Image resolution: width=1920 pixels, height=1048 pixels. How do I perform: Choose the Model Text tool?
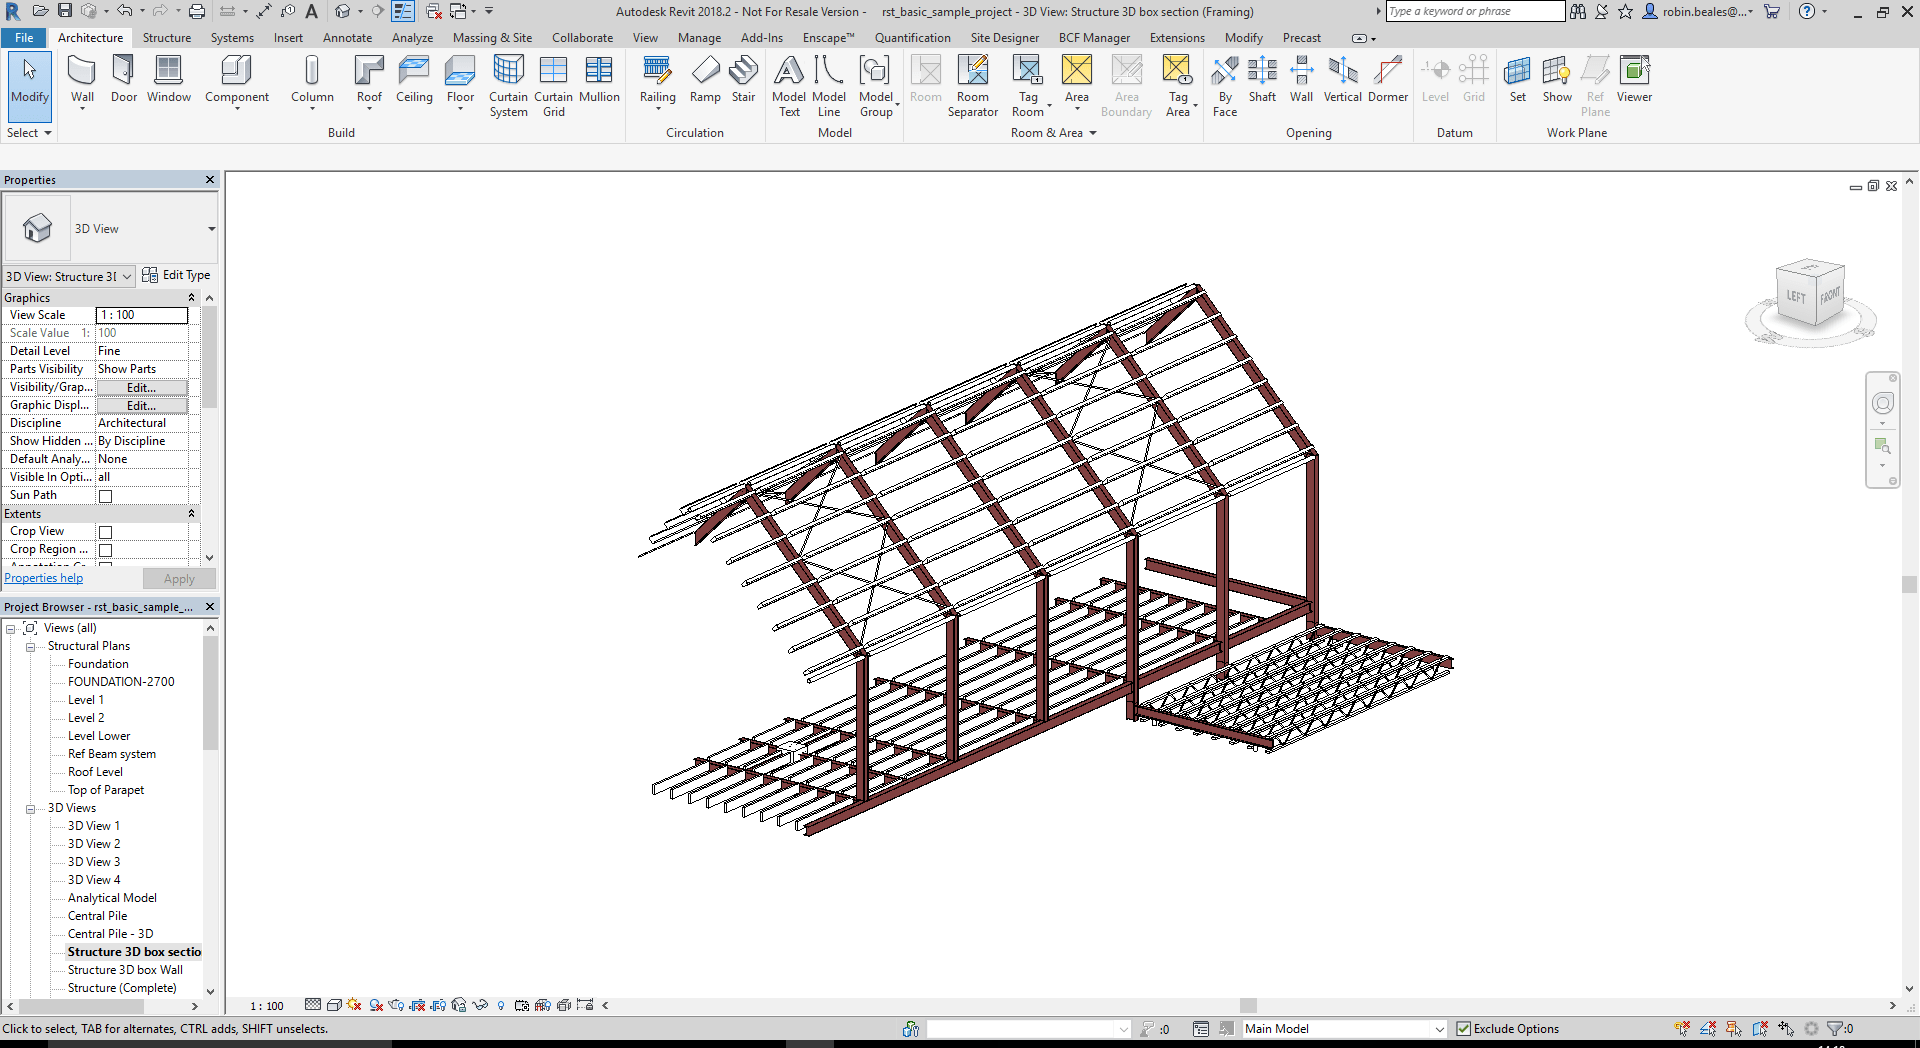[x=789, y=86]
